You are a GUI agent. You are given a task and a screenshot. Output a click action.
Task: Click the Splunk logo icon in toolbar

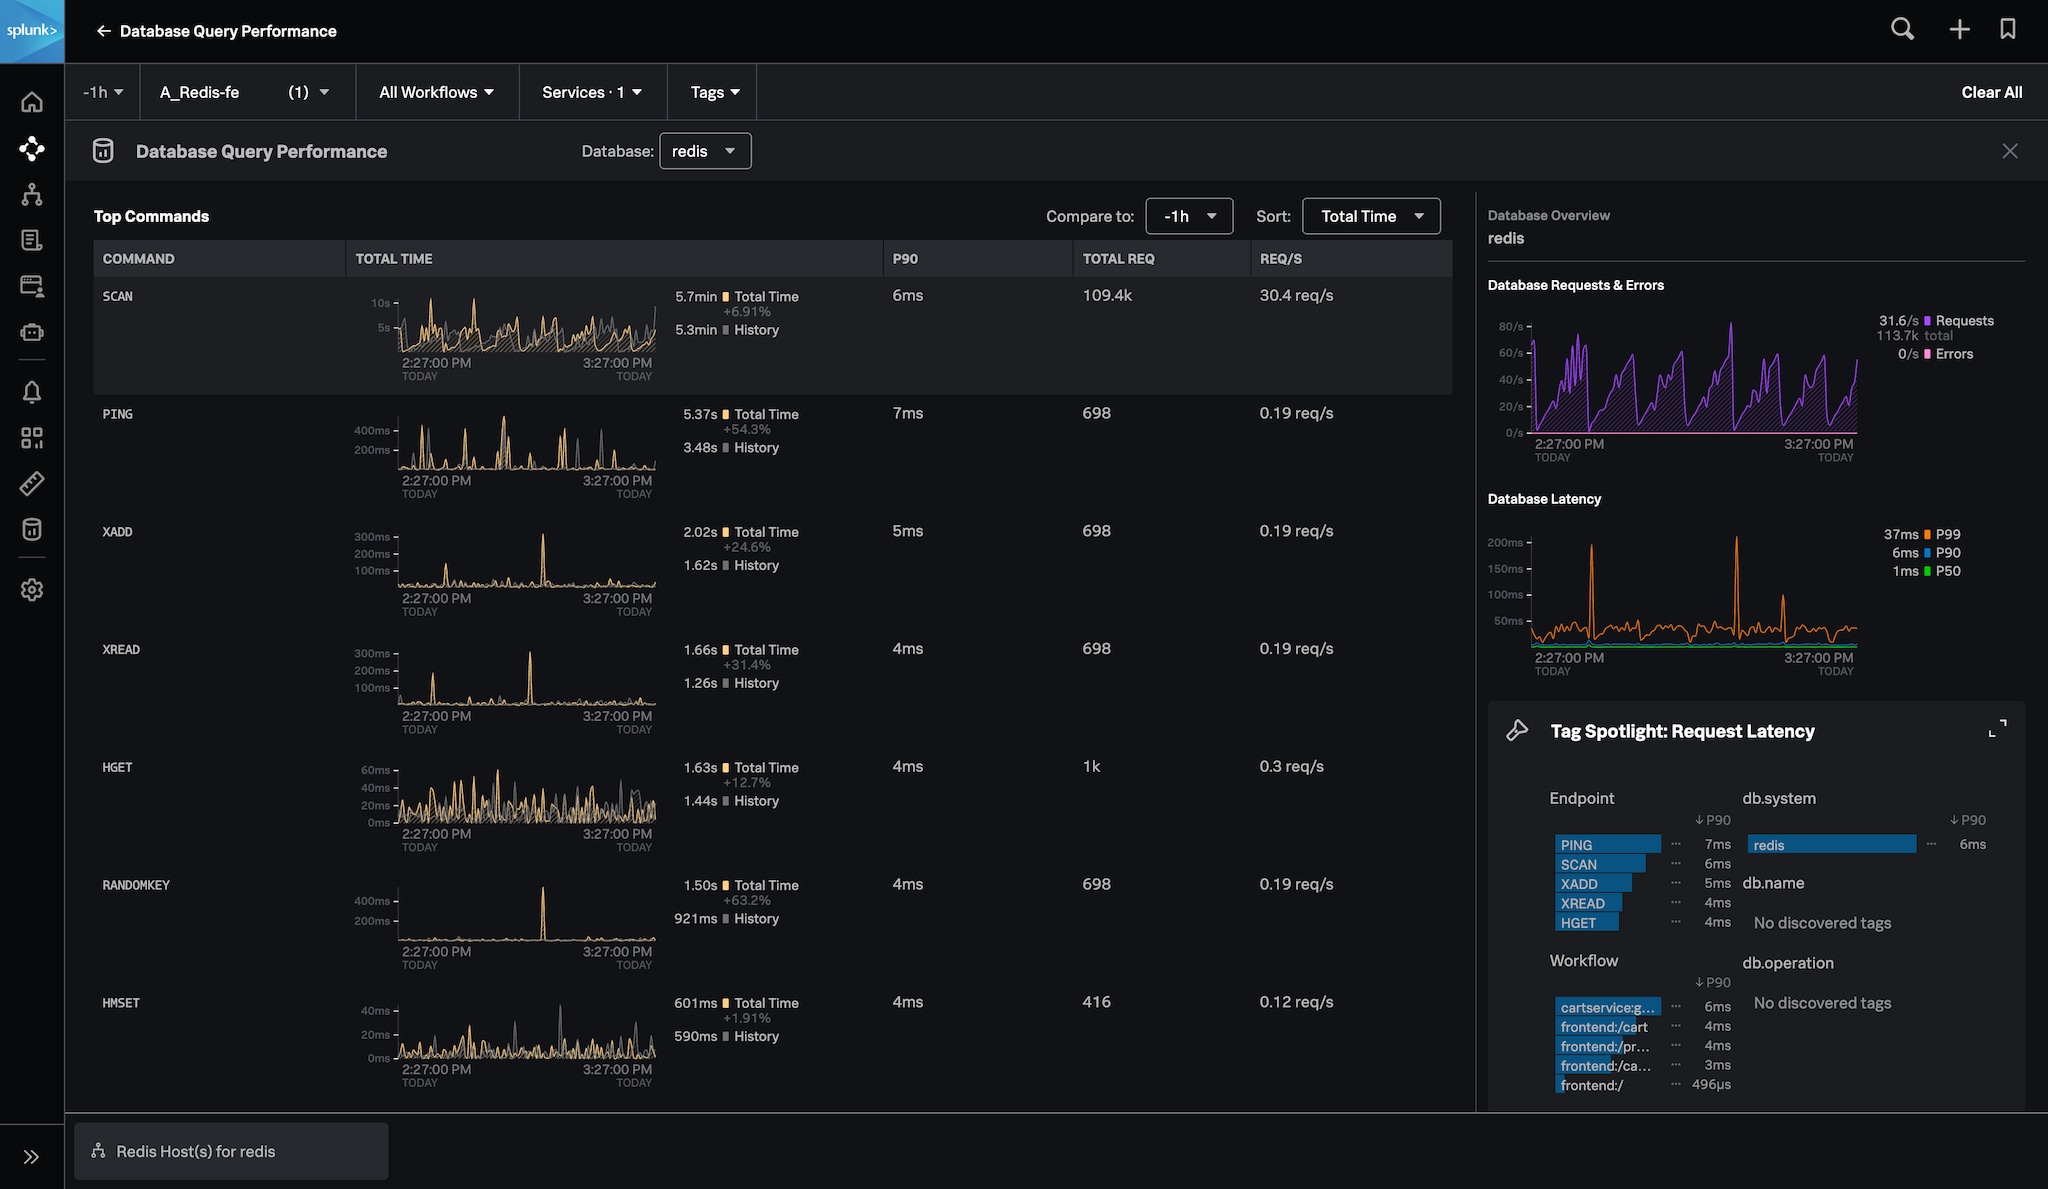point(31,31)
